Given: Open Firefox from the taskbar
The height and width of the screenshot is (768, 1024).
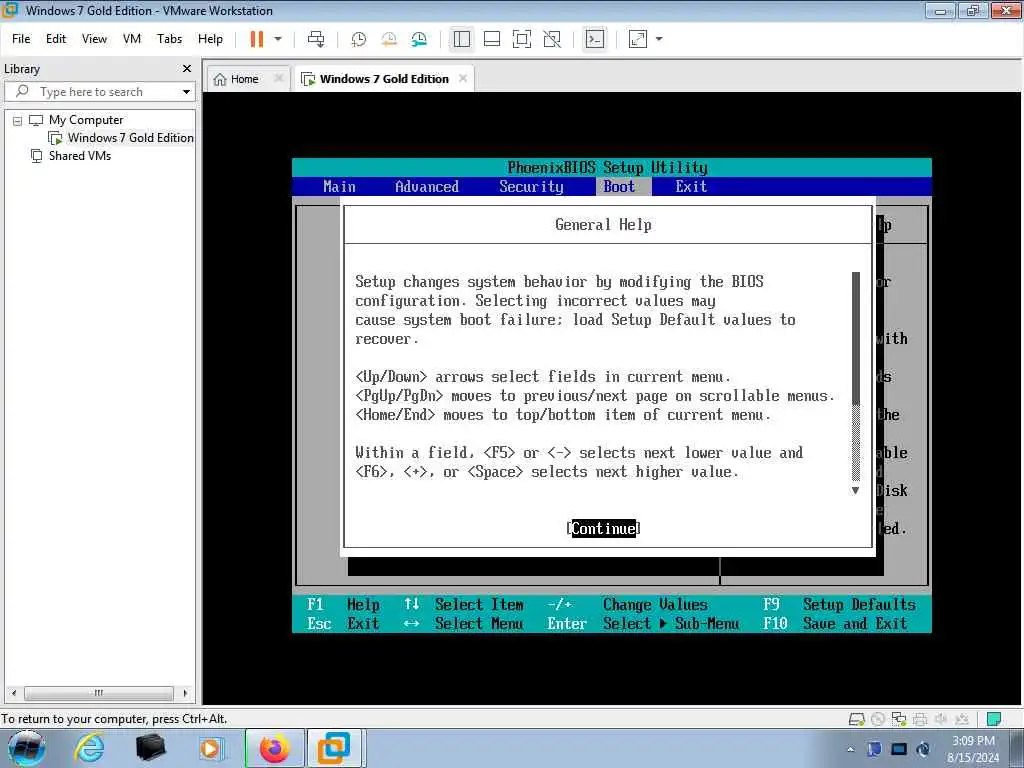Looking at the screenshot, I should click(274, 748).
